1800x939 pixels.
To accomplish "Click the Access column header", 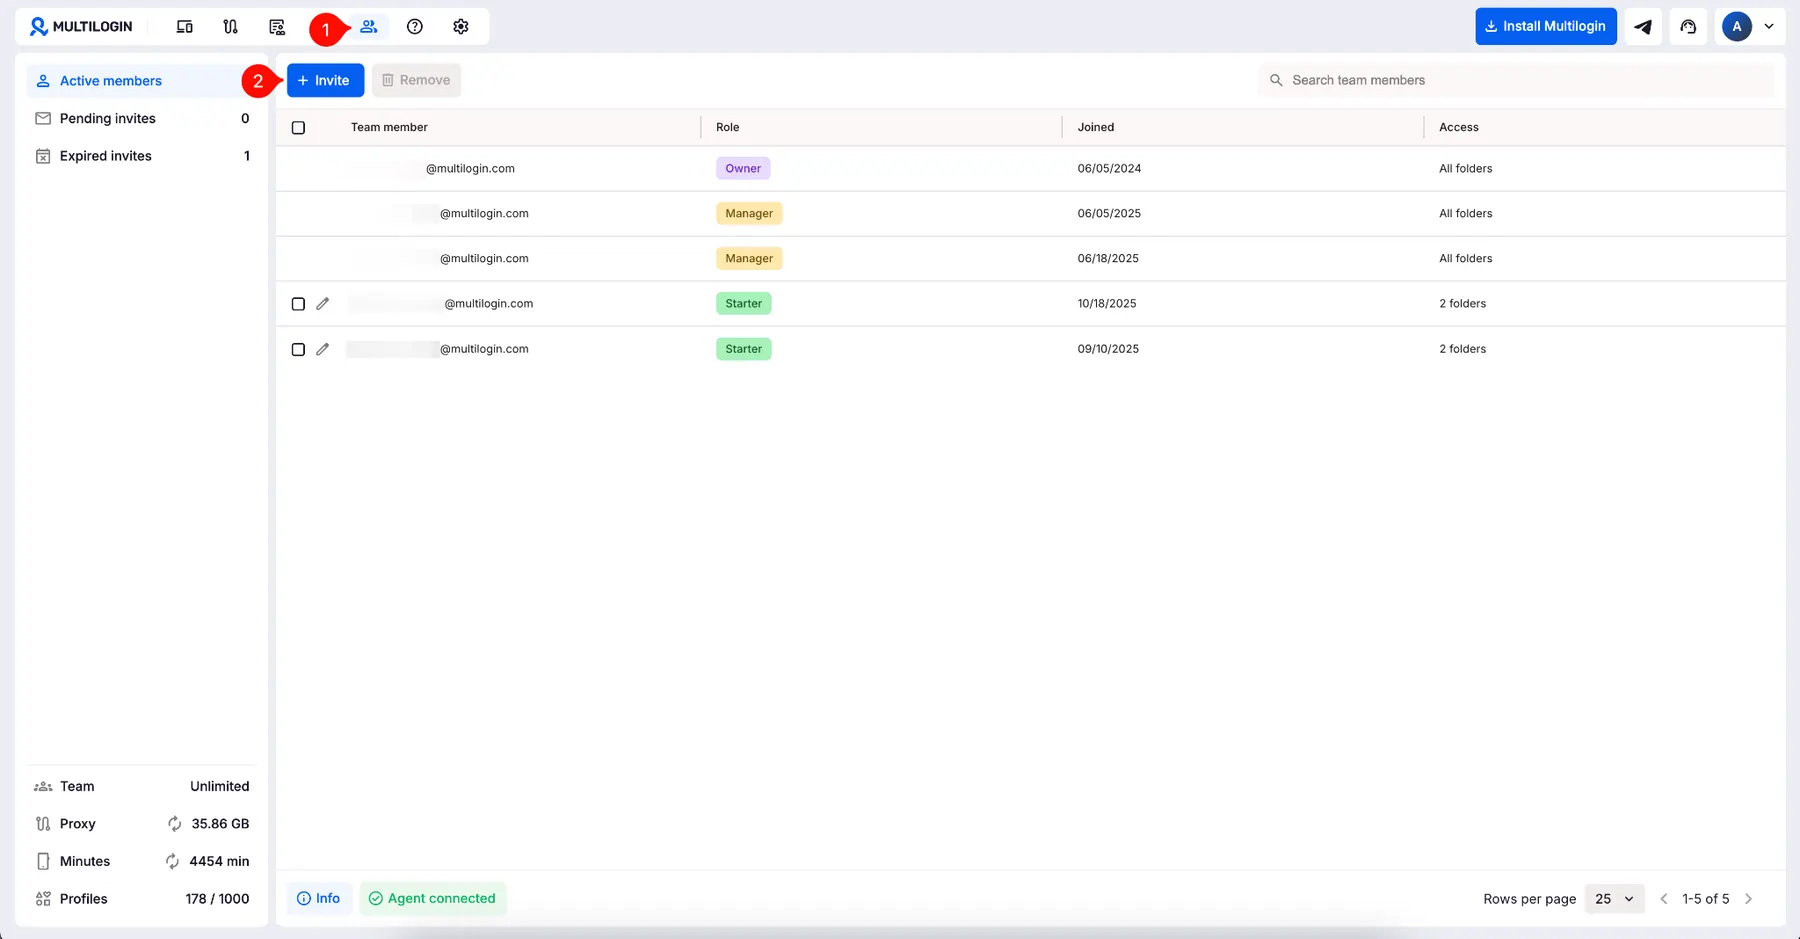I will [1458, 127].
